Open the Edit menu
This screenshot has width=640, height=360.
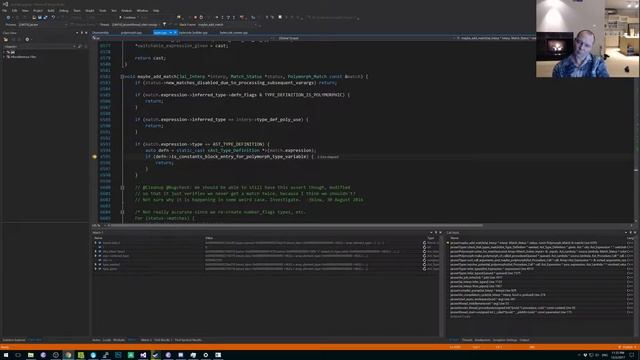click(x=15, y=11)
